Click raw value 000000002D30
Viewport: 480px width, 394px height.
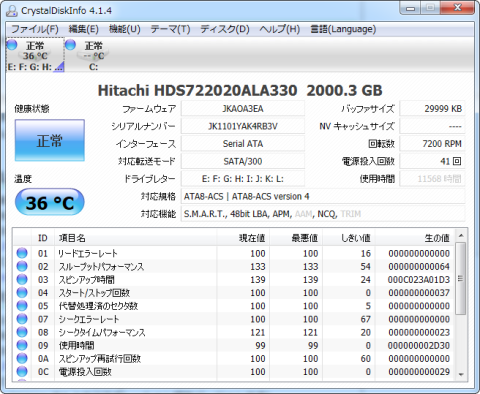click(x=419, y=345)
